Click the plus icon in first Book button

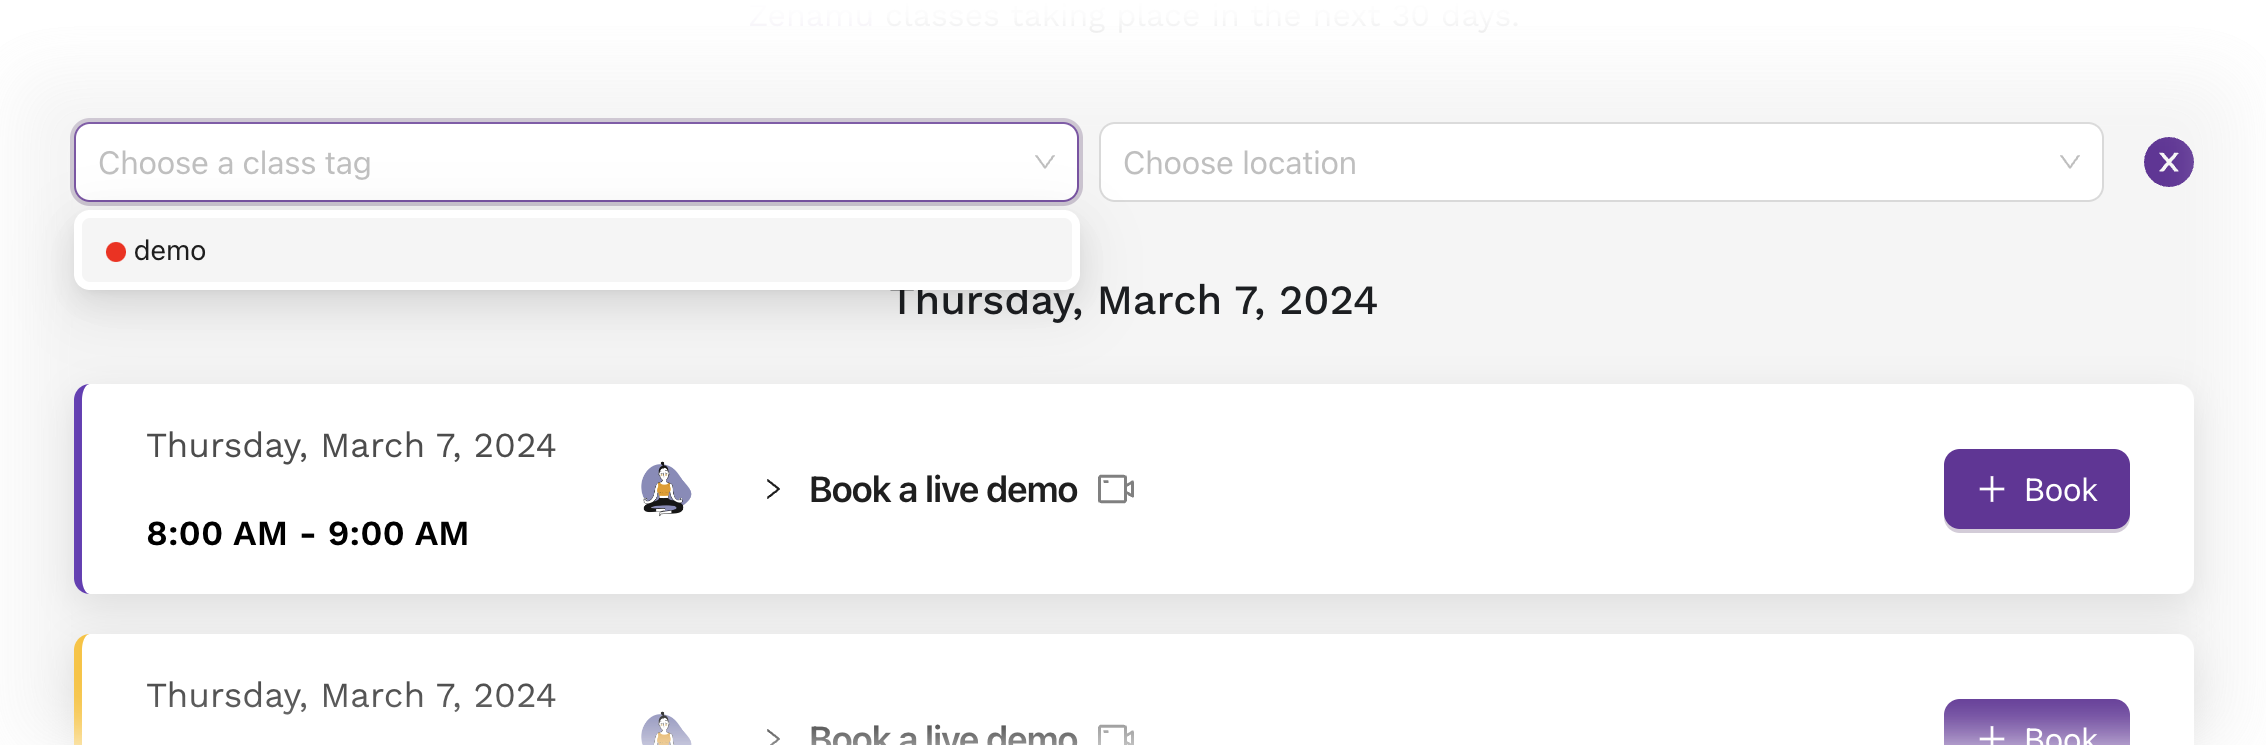(1991, 489)
